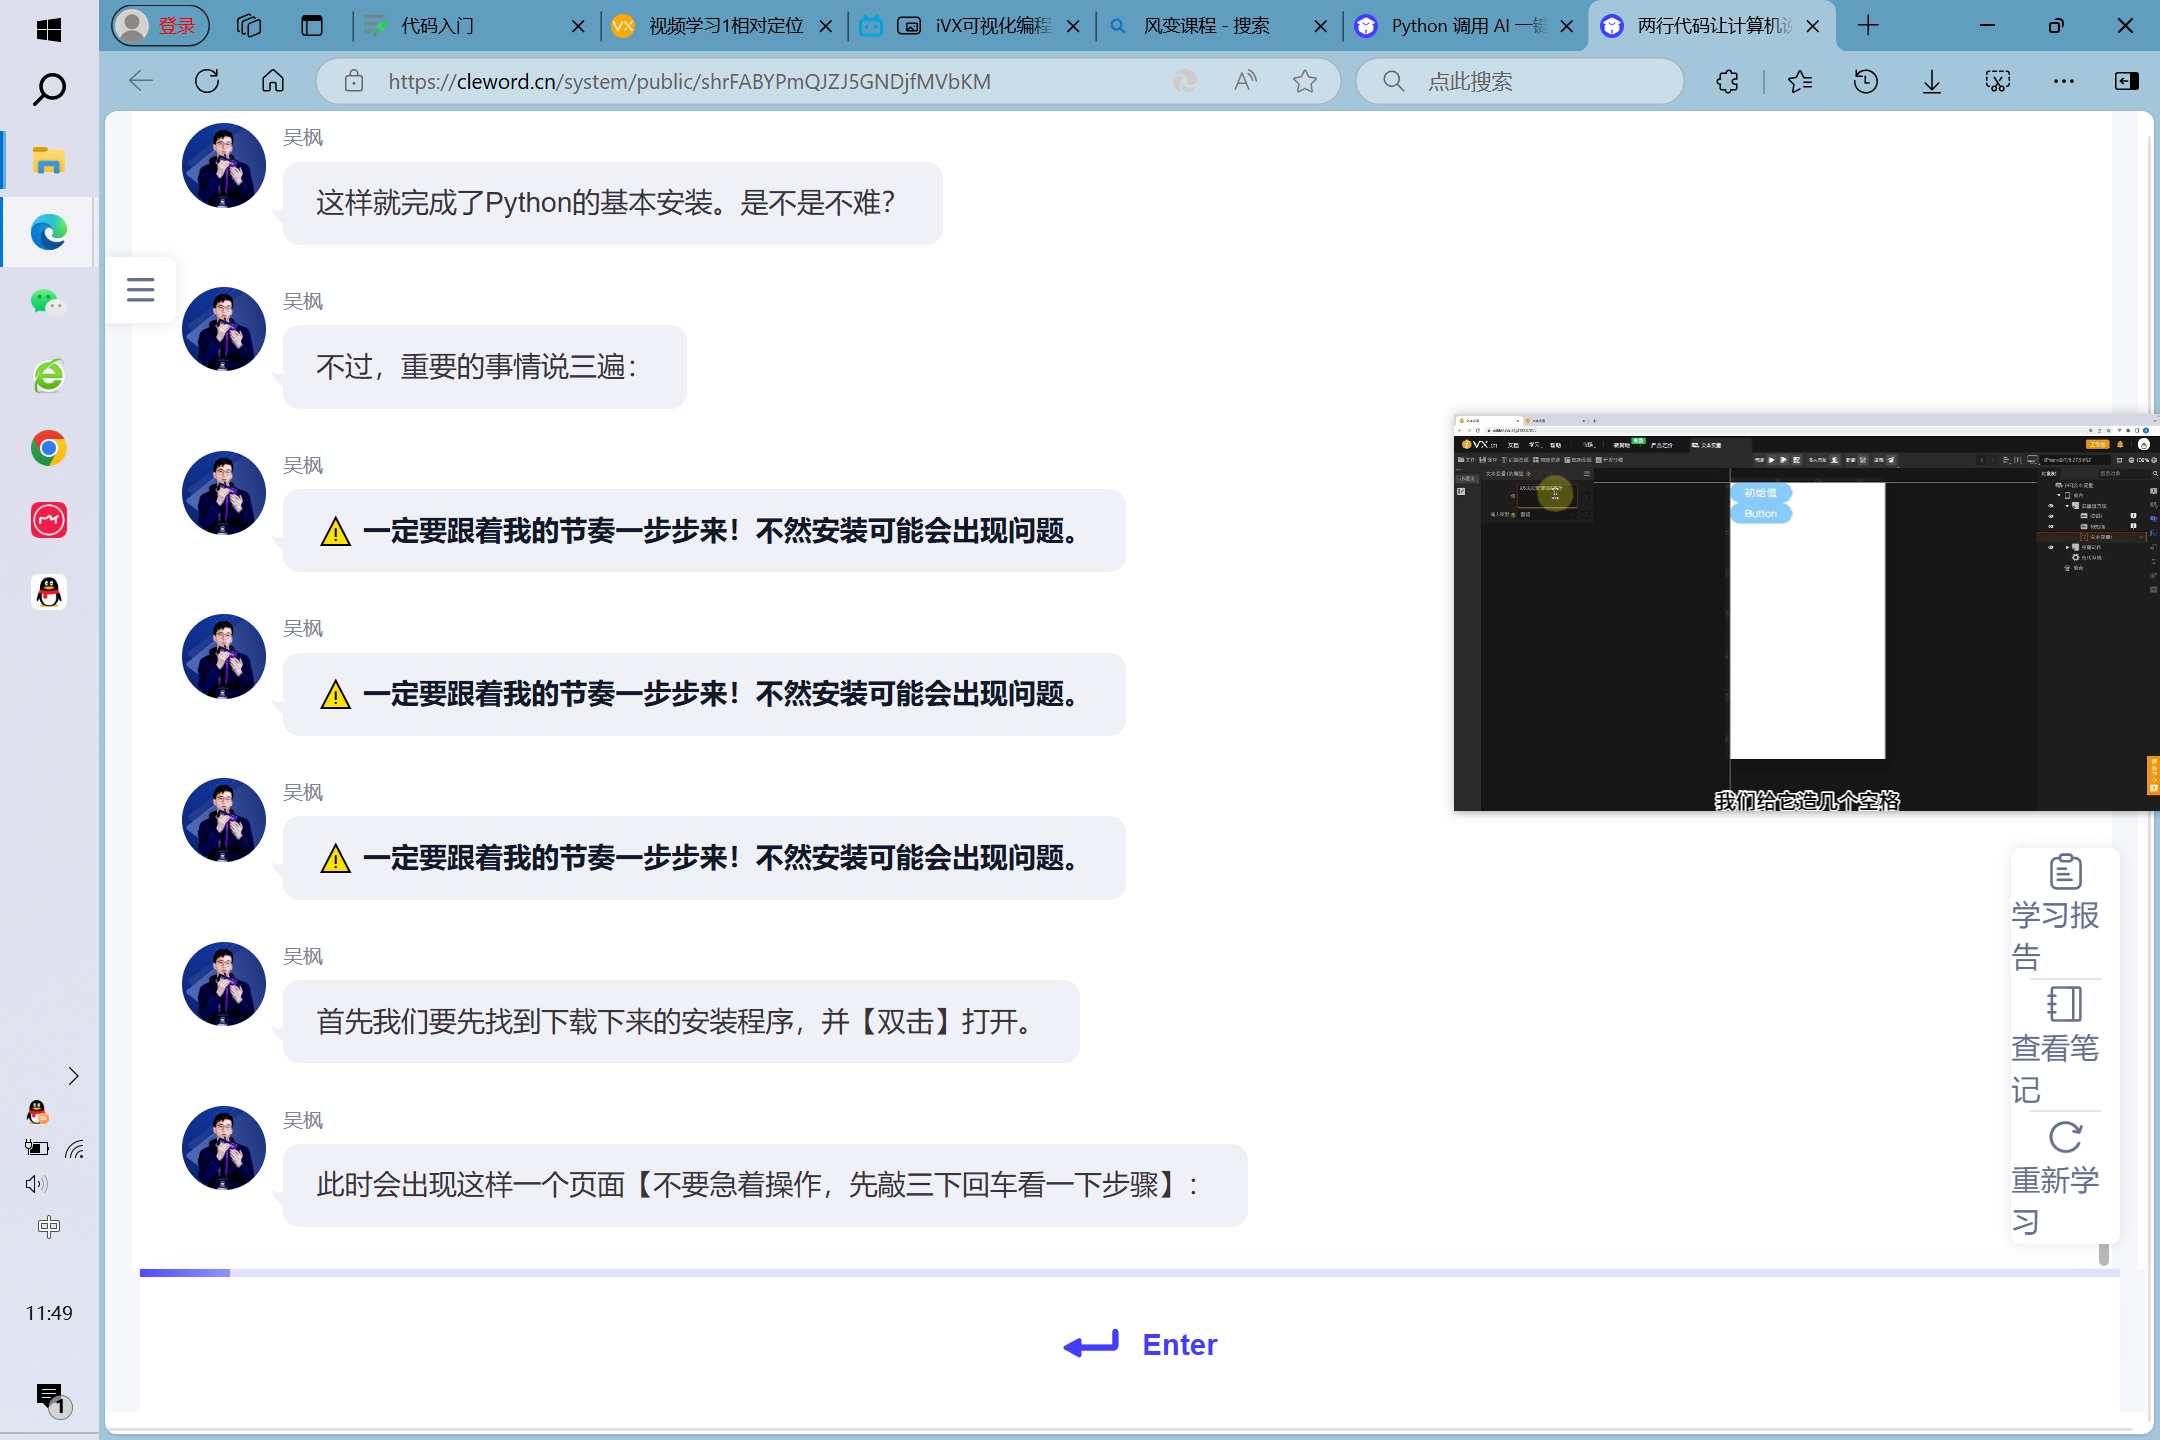Switch to the 视频学习1相对定位 tab
This screenshot has width=2160, height=1440.
[722, 26]
